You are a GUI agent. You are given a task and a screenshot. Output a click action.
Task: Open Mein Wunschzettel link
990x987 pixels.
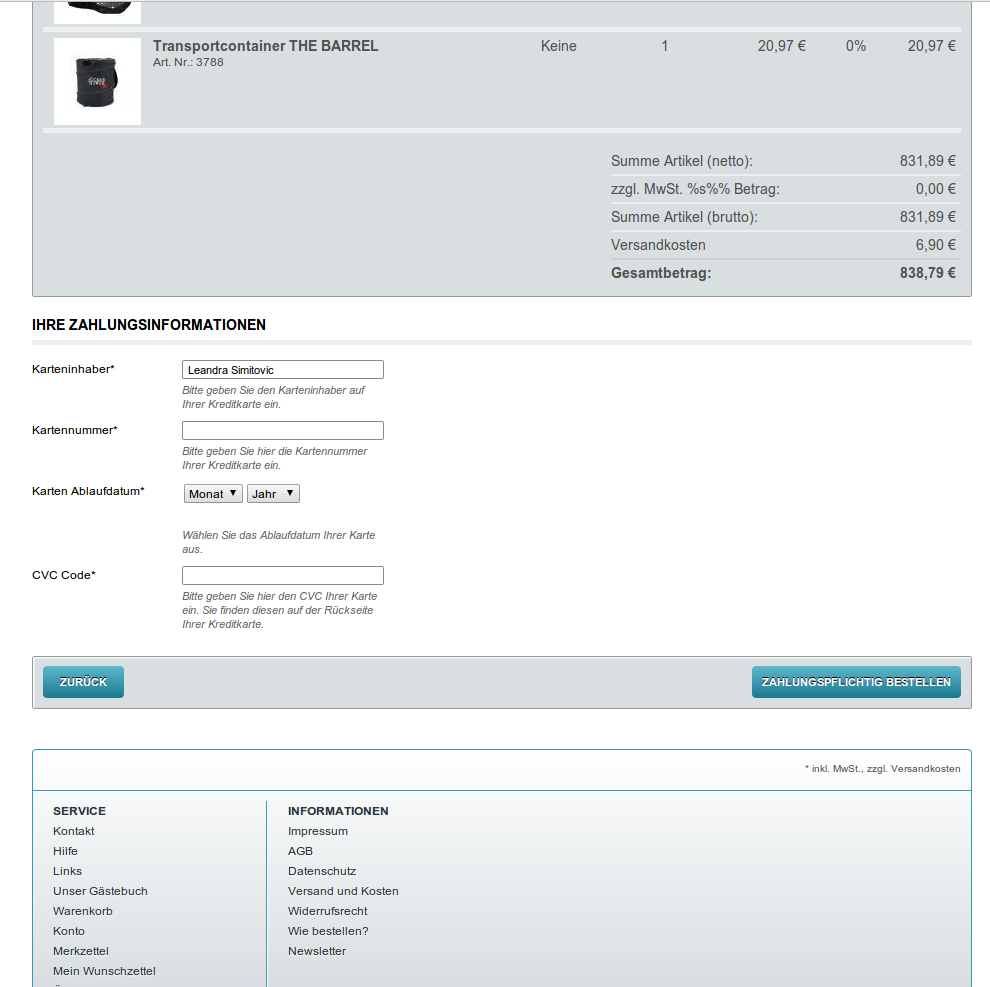coord(104,971)
